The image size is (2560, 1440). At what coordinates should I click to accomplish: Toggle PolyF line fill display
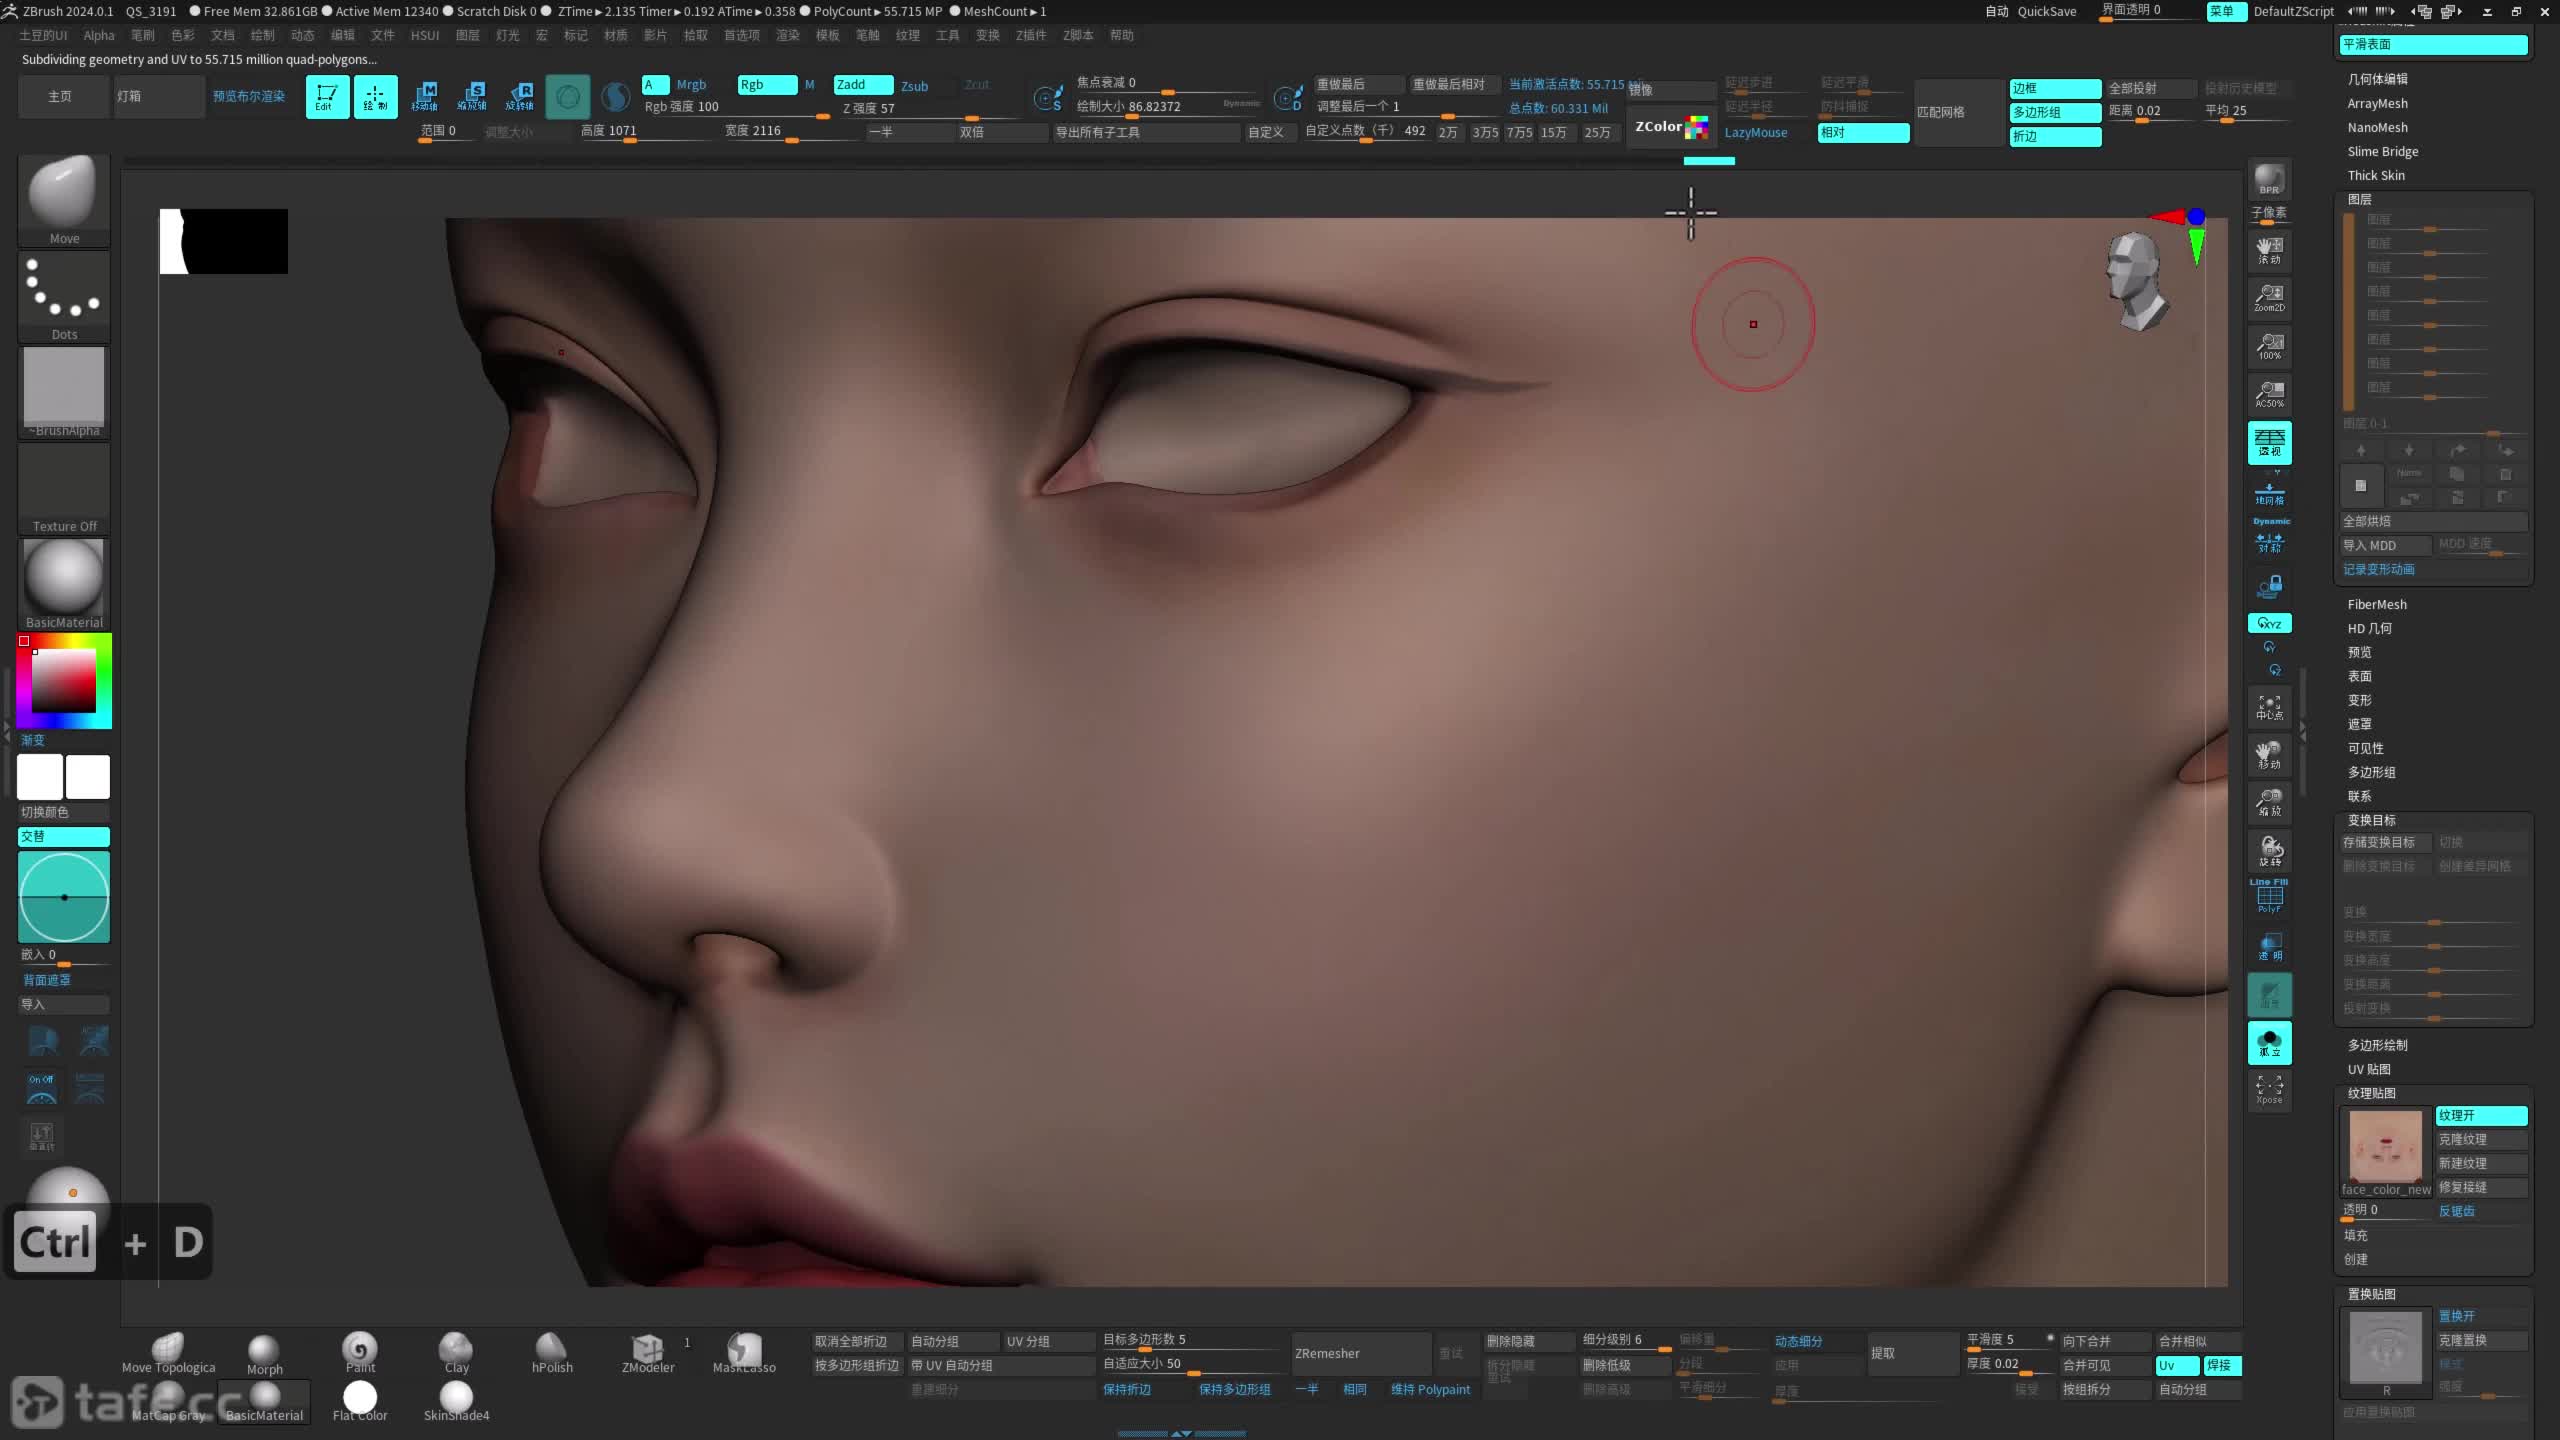[2269, 897]
